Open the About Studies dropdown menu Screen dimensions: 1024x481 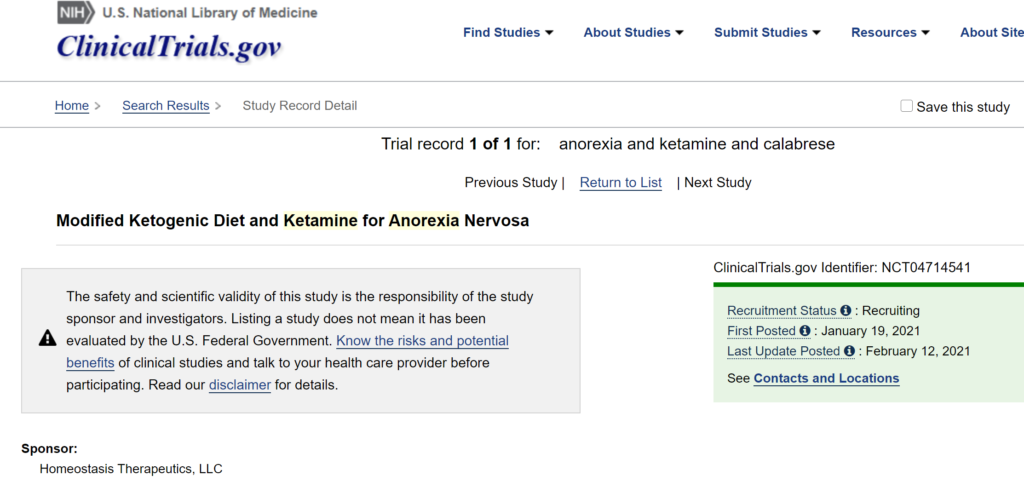click(x=633, y=32)
